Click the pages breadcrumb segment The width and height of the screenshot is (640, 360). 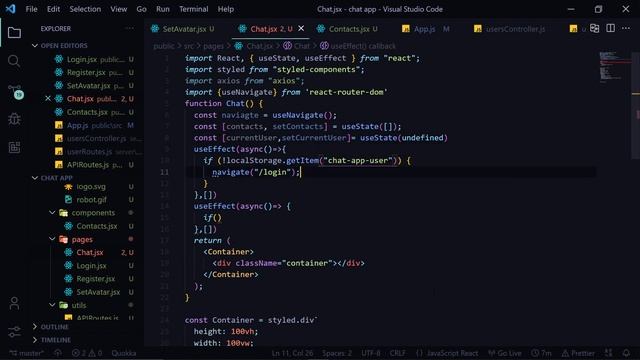pos(213,46)
